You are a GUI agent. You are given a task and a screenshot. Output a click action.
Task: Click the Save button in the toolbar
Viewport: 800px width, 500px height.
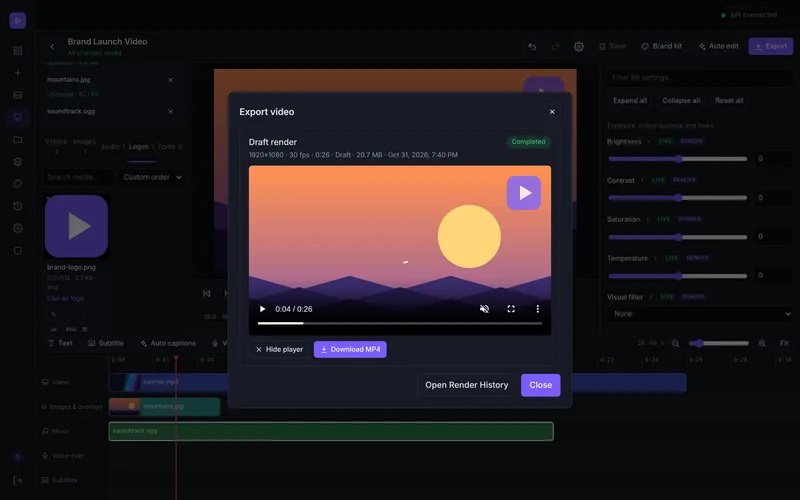click(x=612, y=46)
